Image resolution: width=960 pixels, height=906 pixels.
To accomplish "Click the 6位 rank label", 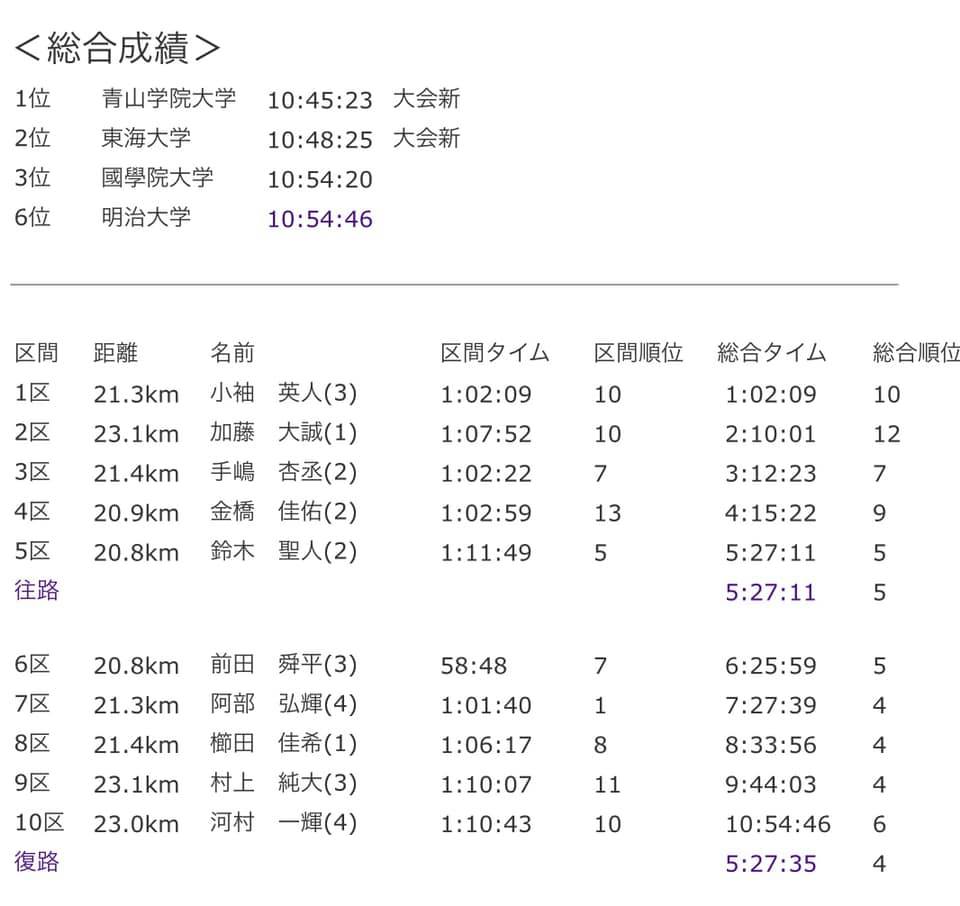I will (32, 217).
